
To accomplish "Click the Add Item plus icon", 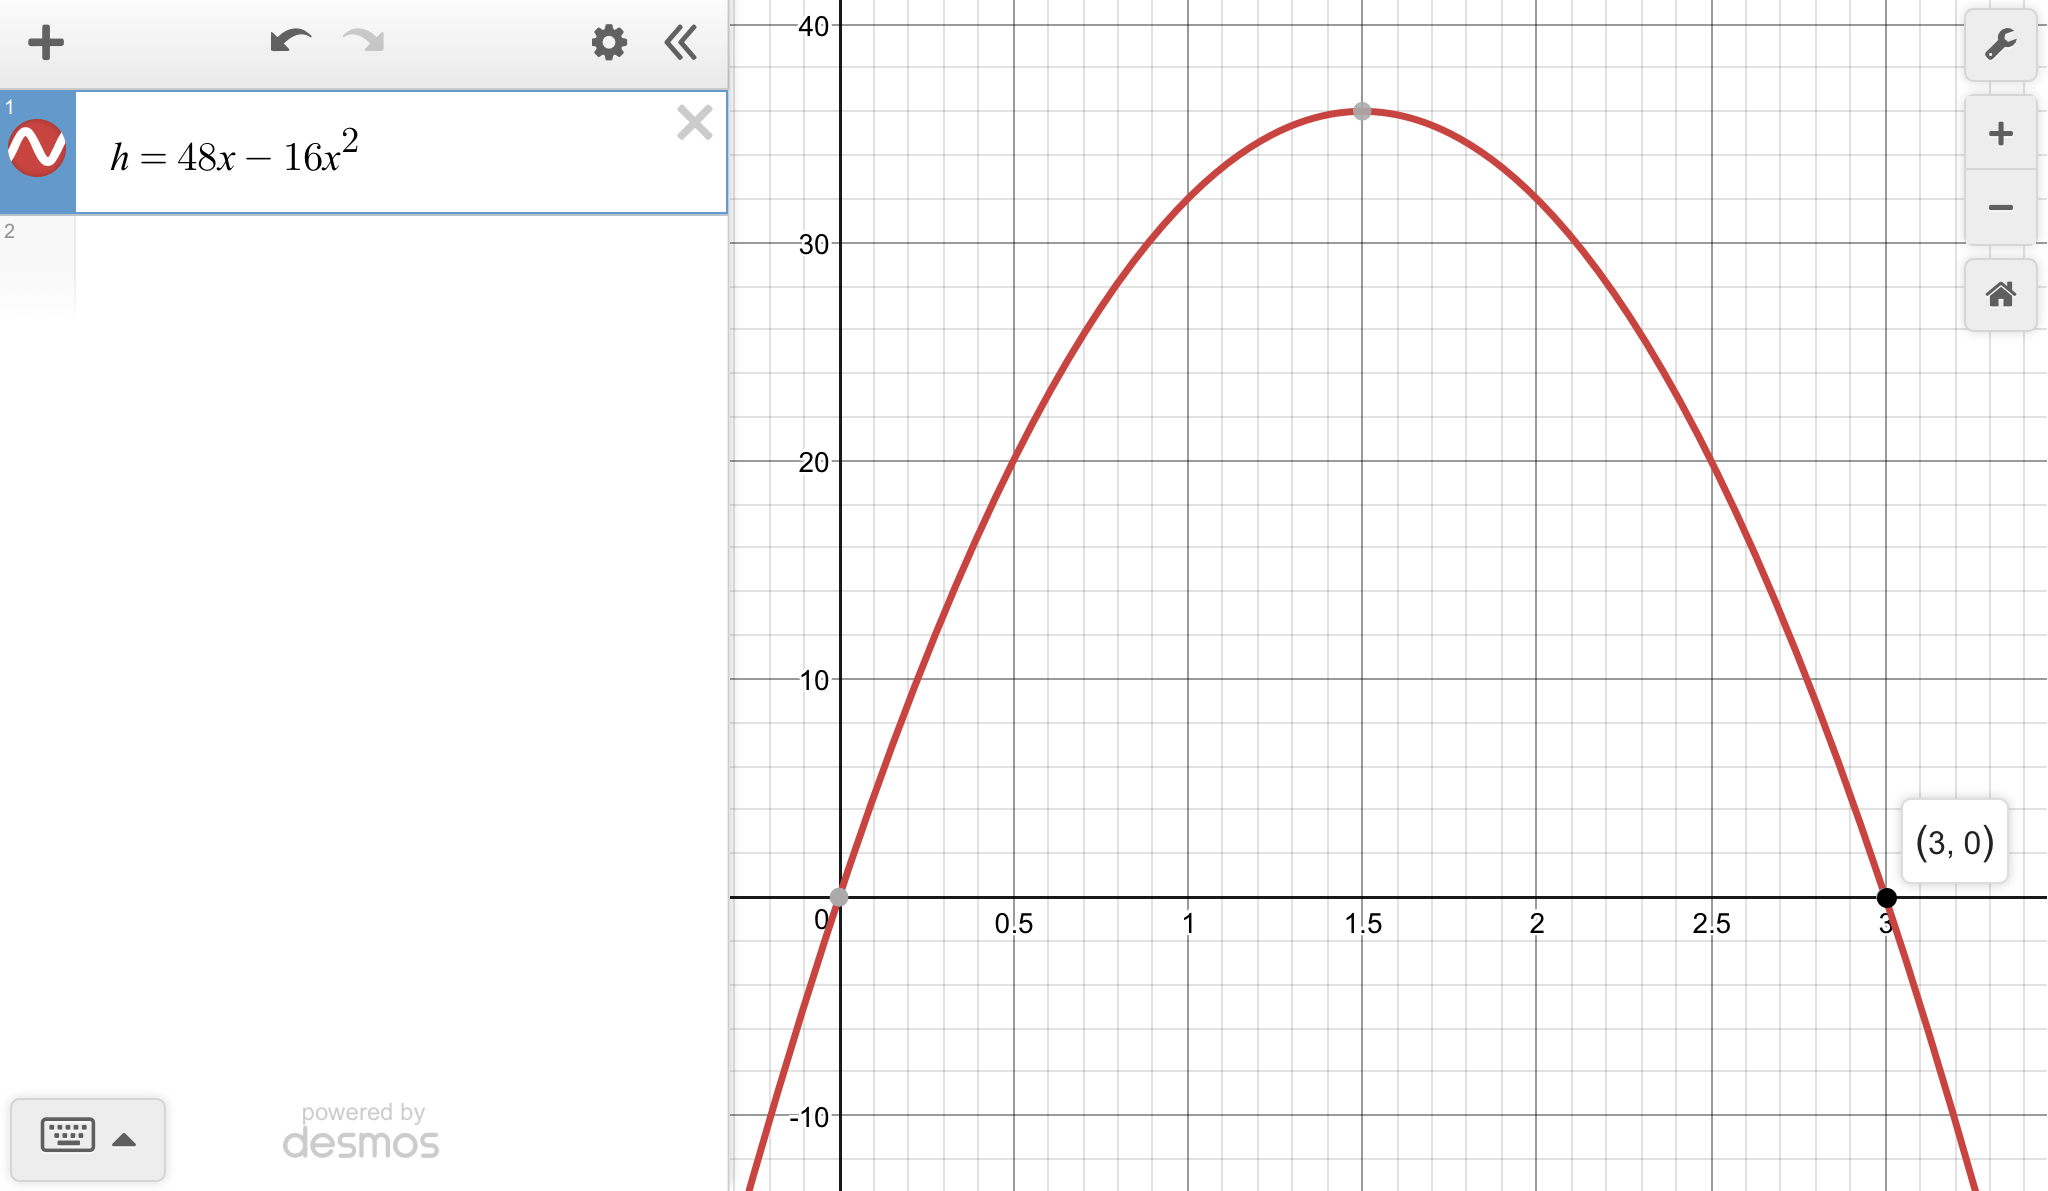I will pyautogui.click(x=46, y=43).
